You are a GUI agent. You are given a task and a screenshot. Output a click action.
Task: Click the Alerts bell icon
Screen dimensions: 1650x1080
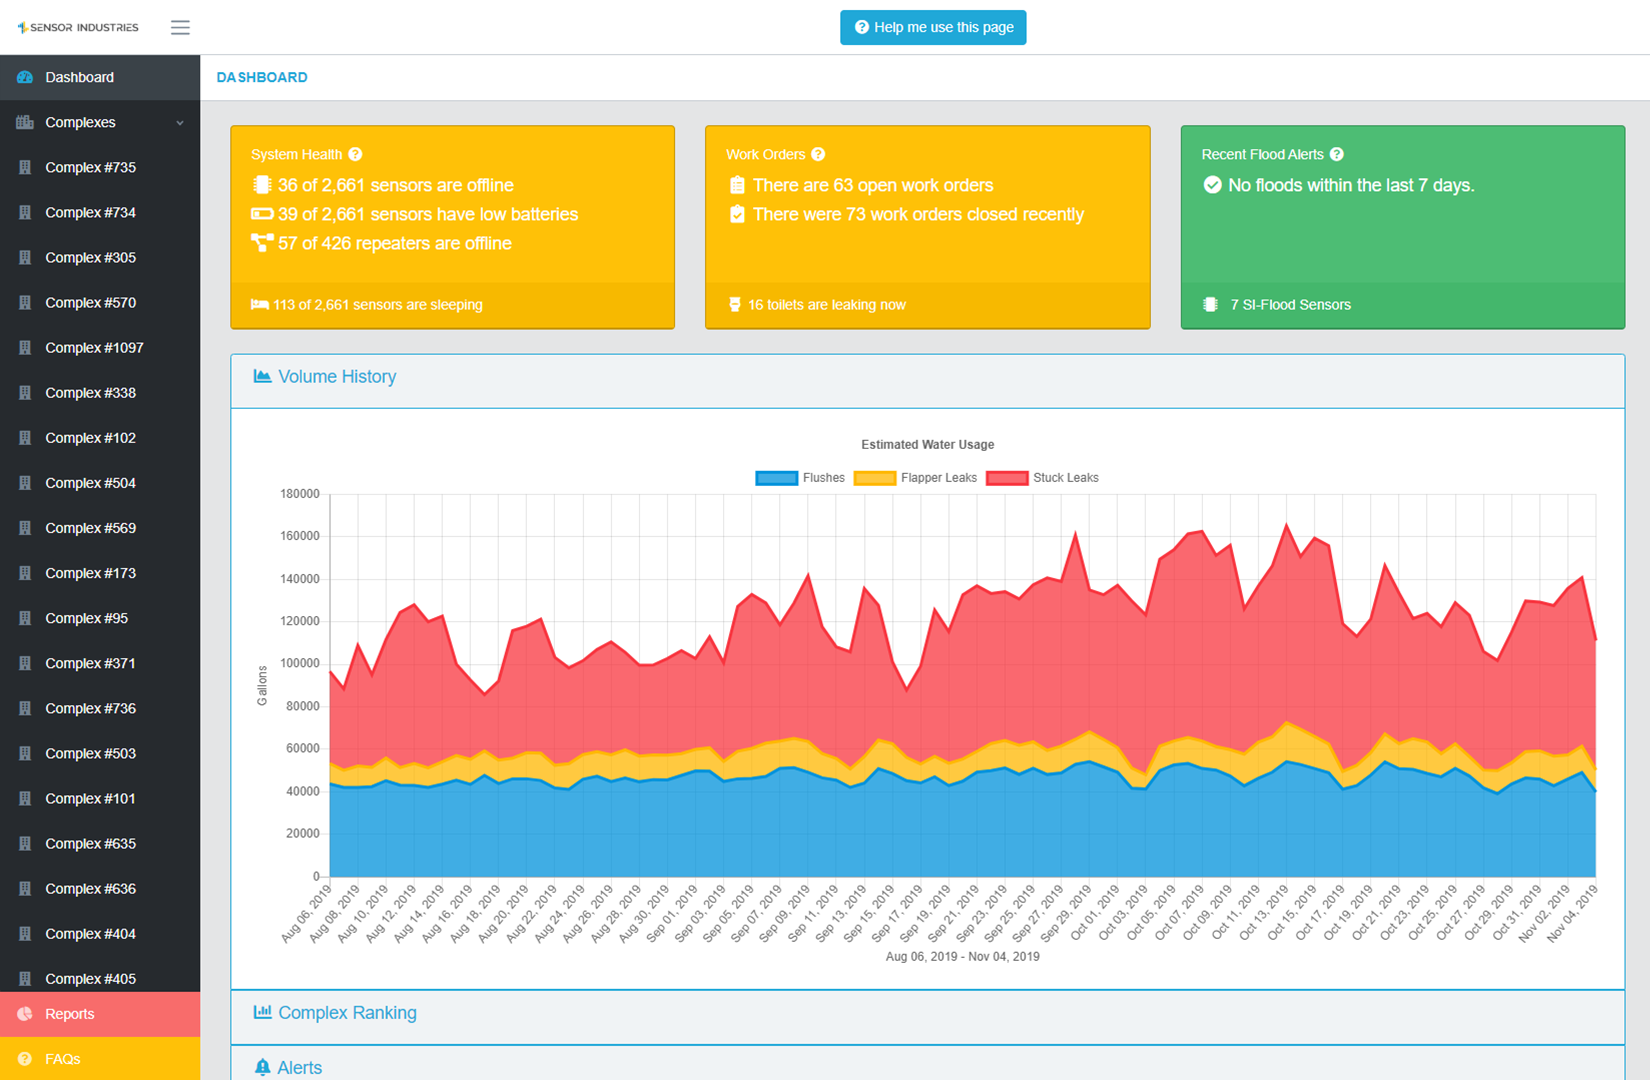(x=262, y=1067)
